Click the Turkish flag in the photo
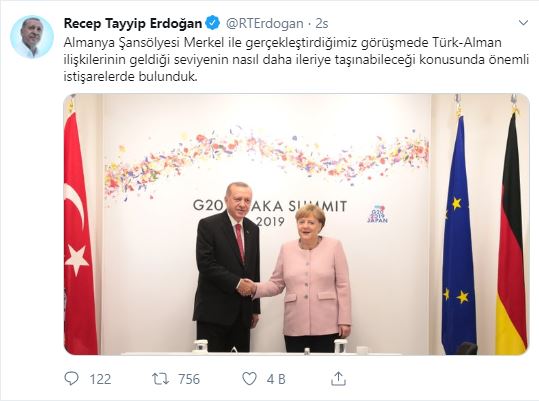The image size is (539, 401). tap(80, 227)
